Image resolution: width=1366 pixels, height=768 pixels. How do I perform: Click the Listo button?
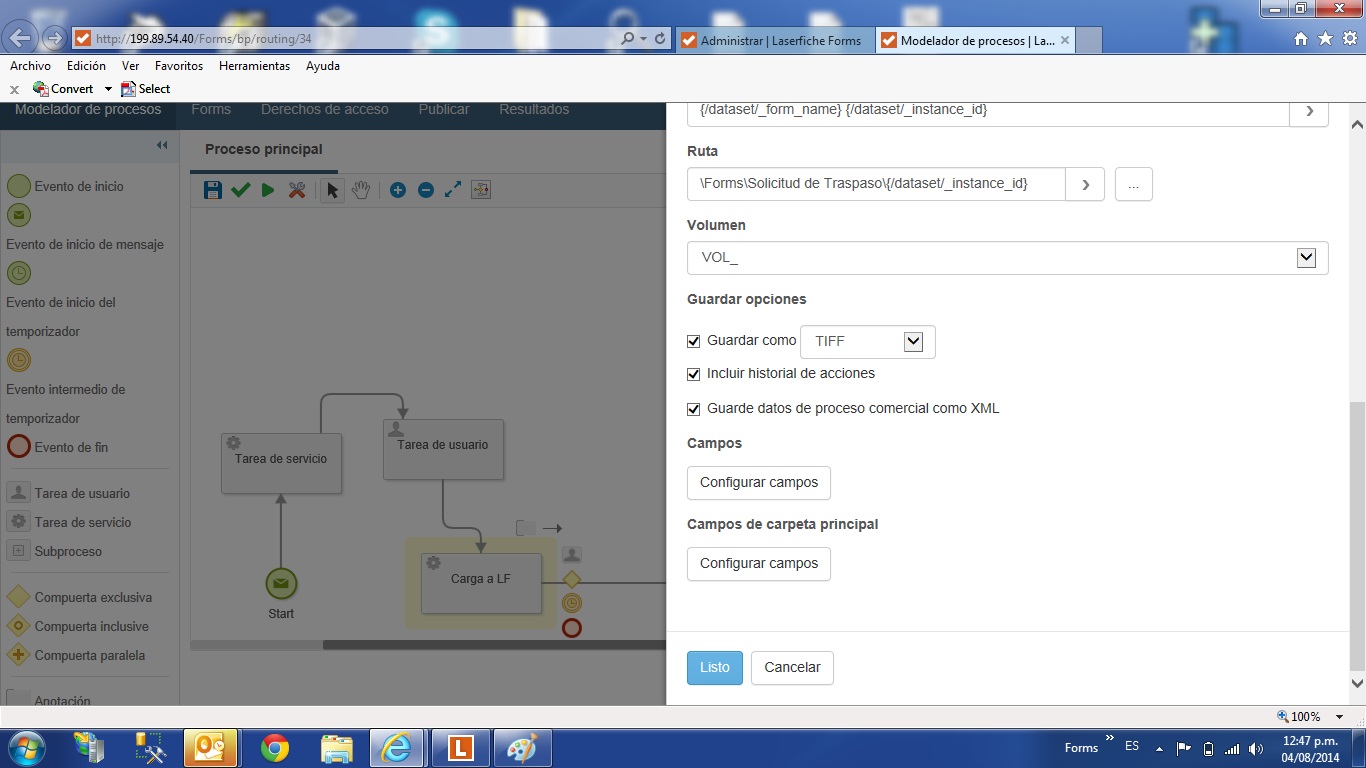(715, 668)
